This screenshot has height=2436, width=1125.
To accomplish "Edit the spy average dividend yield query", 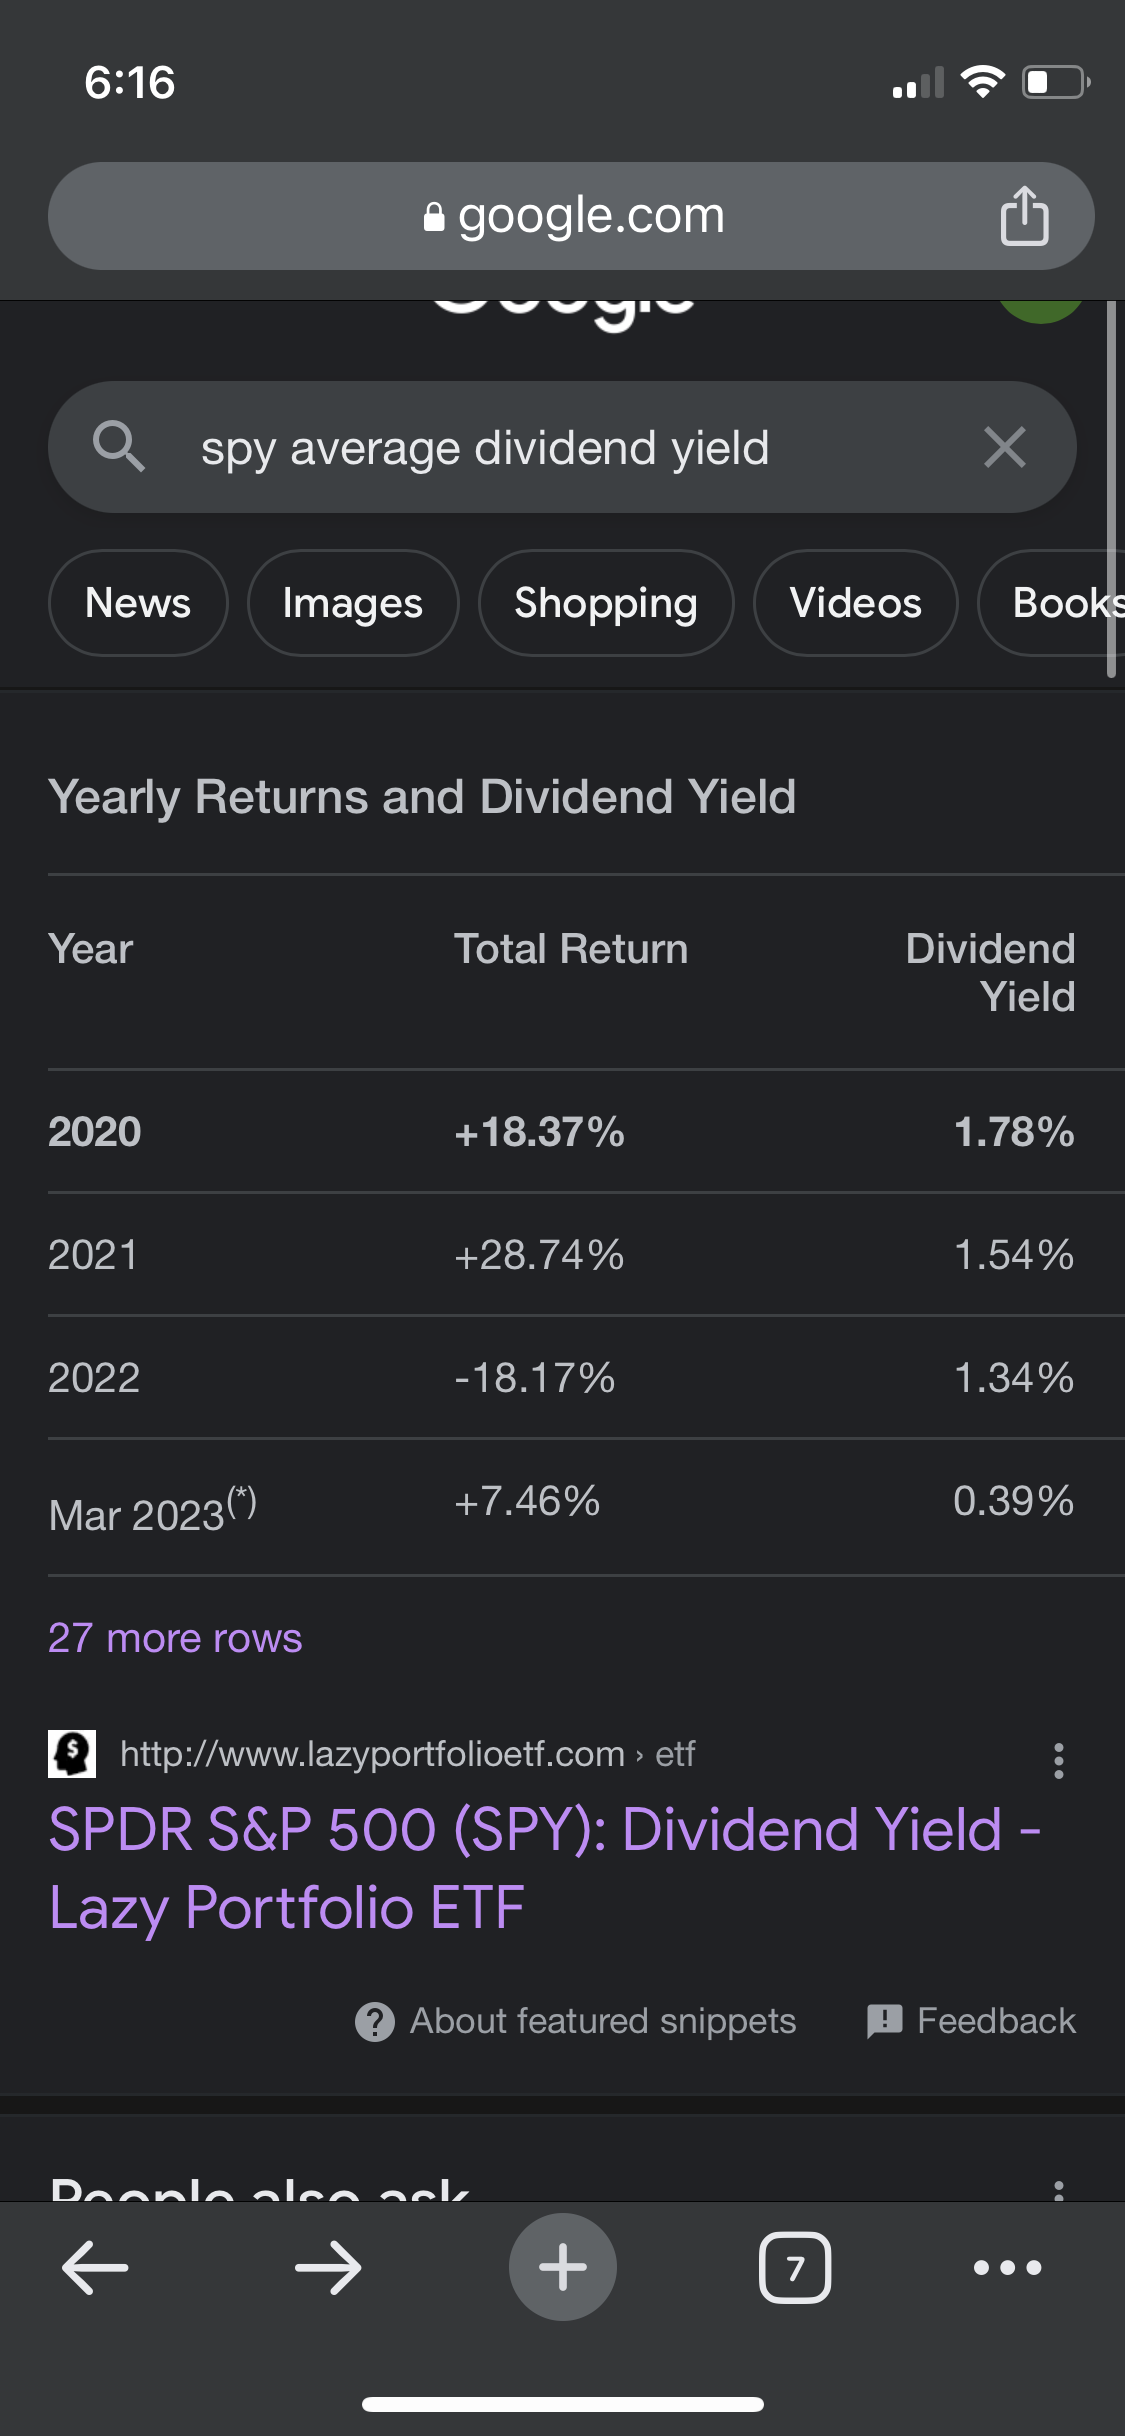I will pyautogui.click(x=485, y=447).
